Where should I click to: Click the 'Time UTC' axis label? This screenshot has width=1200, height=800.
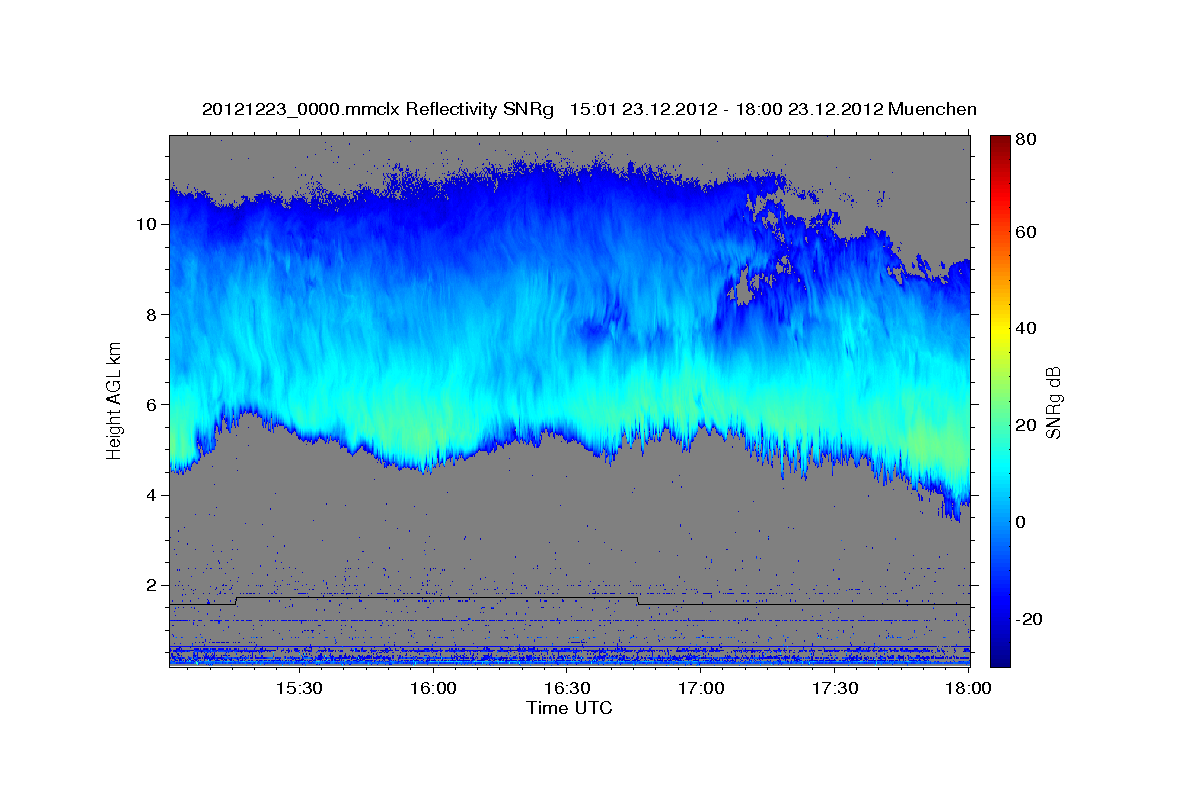[569, 708]
